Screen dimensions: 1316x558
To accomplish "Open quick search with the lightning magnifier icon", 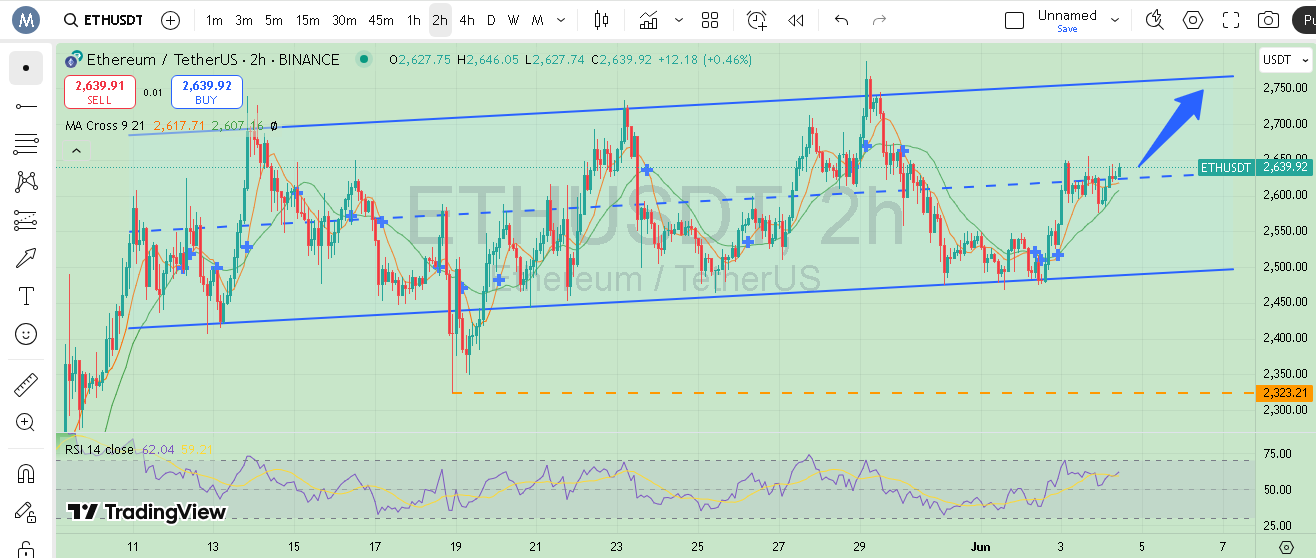I will pos(1155,20).
